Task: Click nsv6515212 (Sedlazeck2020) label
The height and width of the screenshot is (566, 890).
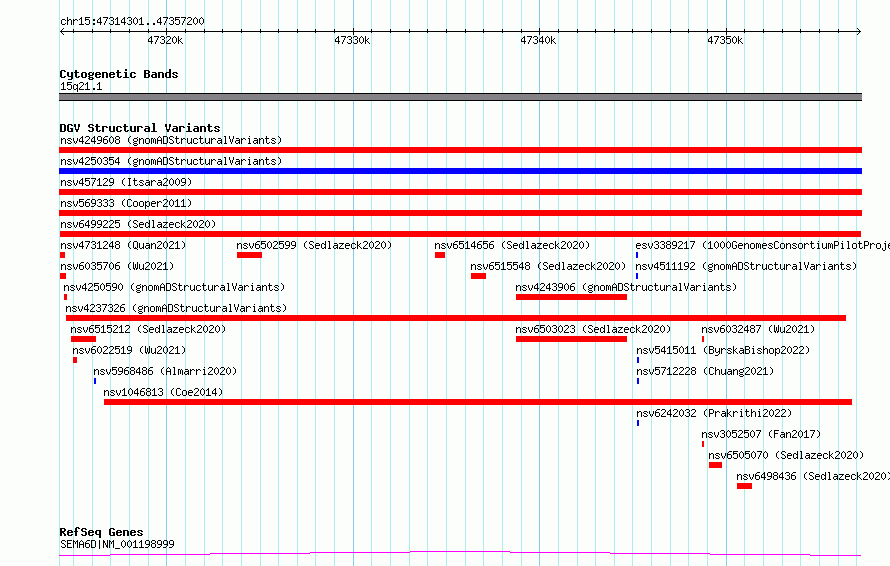Action: (148, 329)
